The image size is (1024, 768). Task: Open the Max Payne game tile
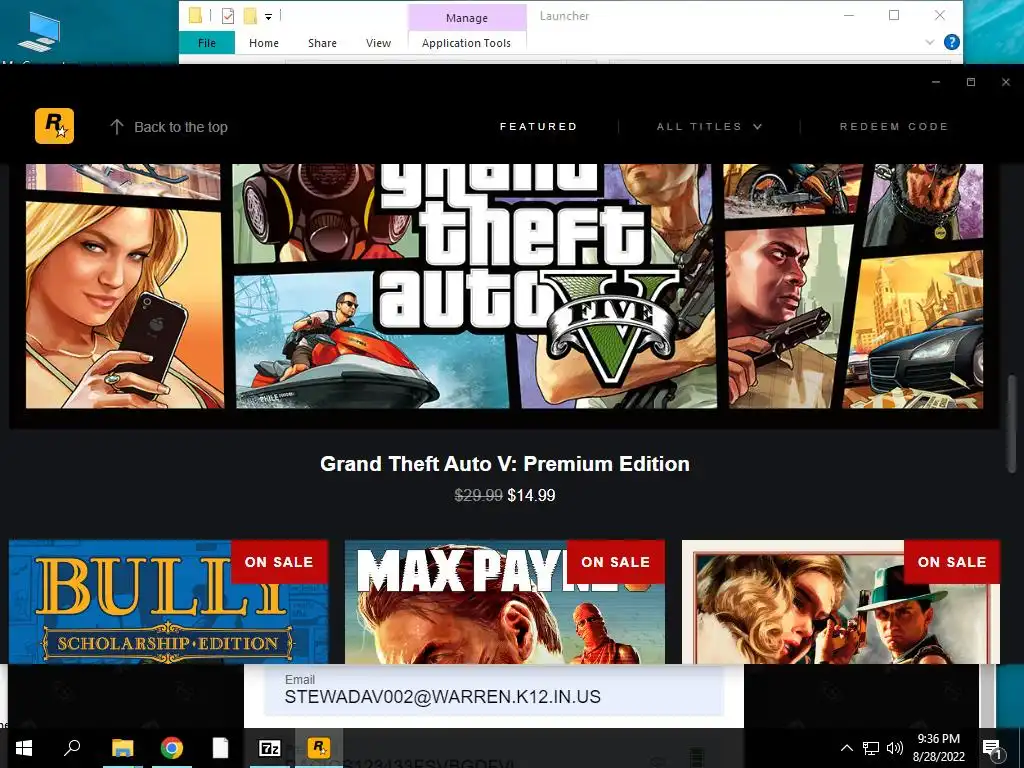pyautogui.click(x=504, y=601)
